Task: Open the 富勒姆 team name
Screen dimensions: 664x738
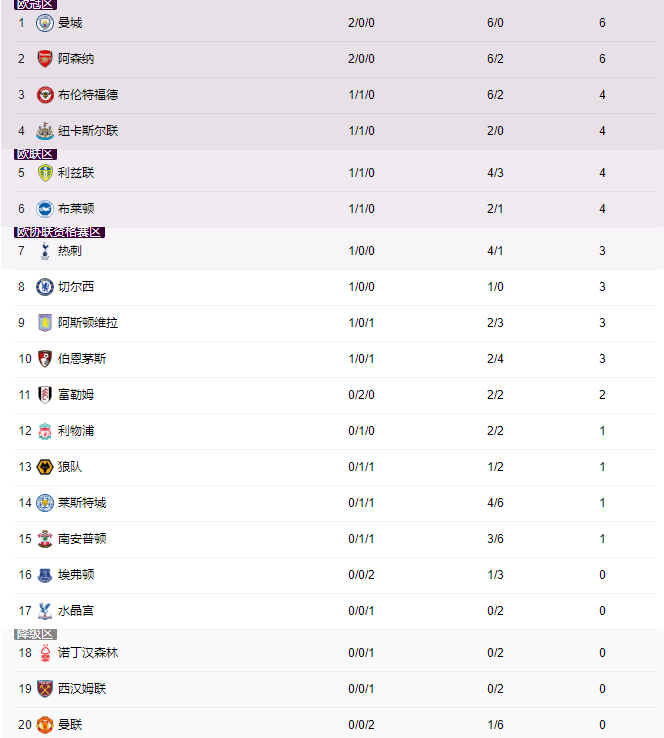Action: pos(76,395)
